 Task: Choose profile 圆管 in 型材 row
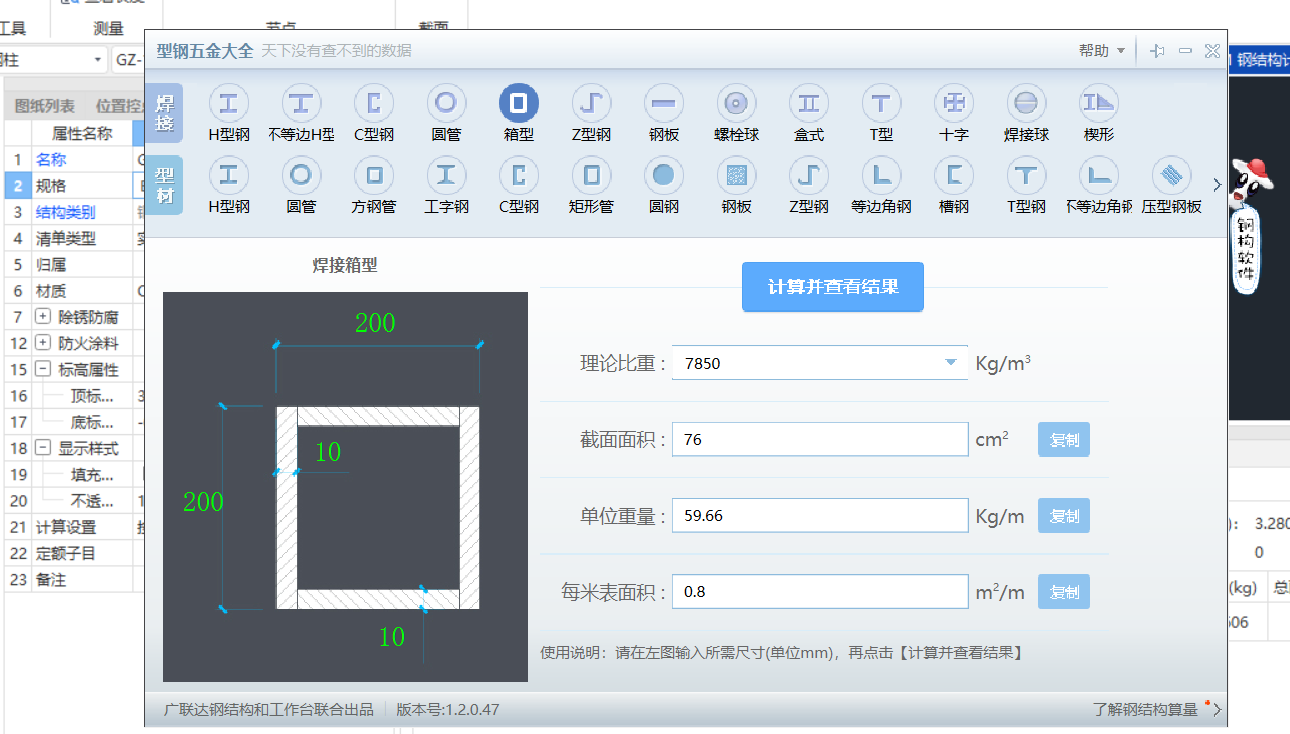(x=301, y=175)
